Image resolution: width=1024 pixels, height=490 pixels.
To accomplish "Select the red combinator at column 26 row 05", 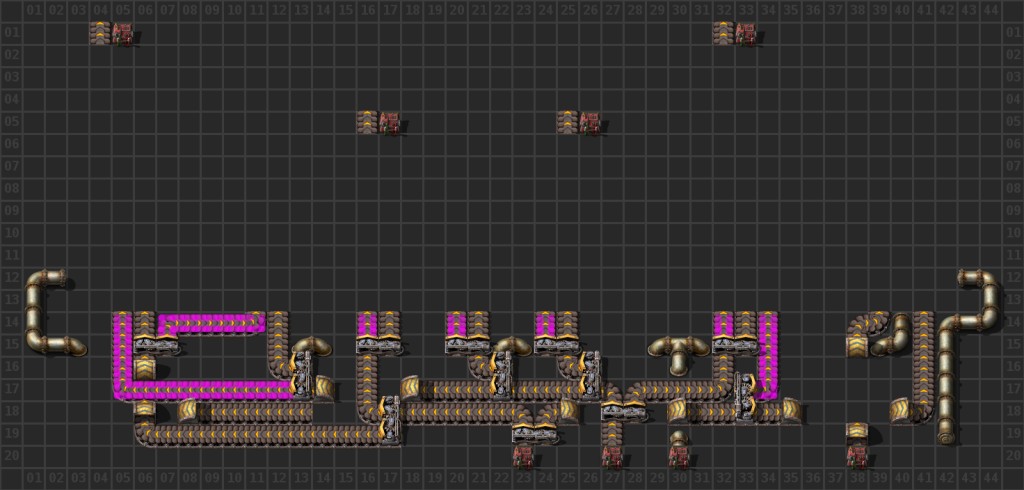I will (x=590, y=122).
